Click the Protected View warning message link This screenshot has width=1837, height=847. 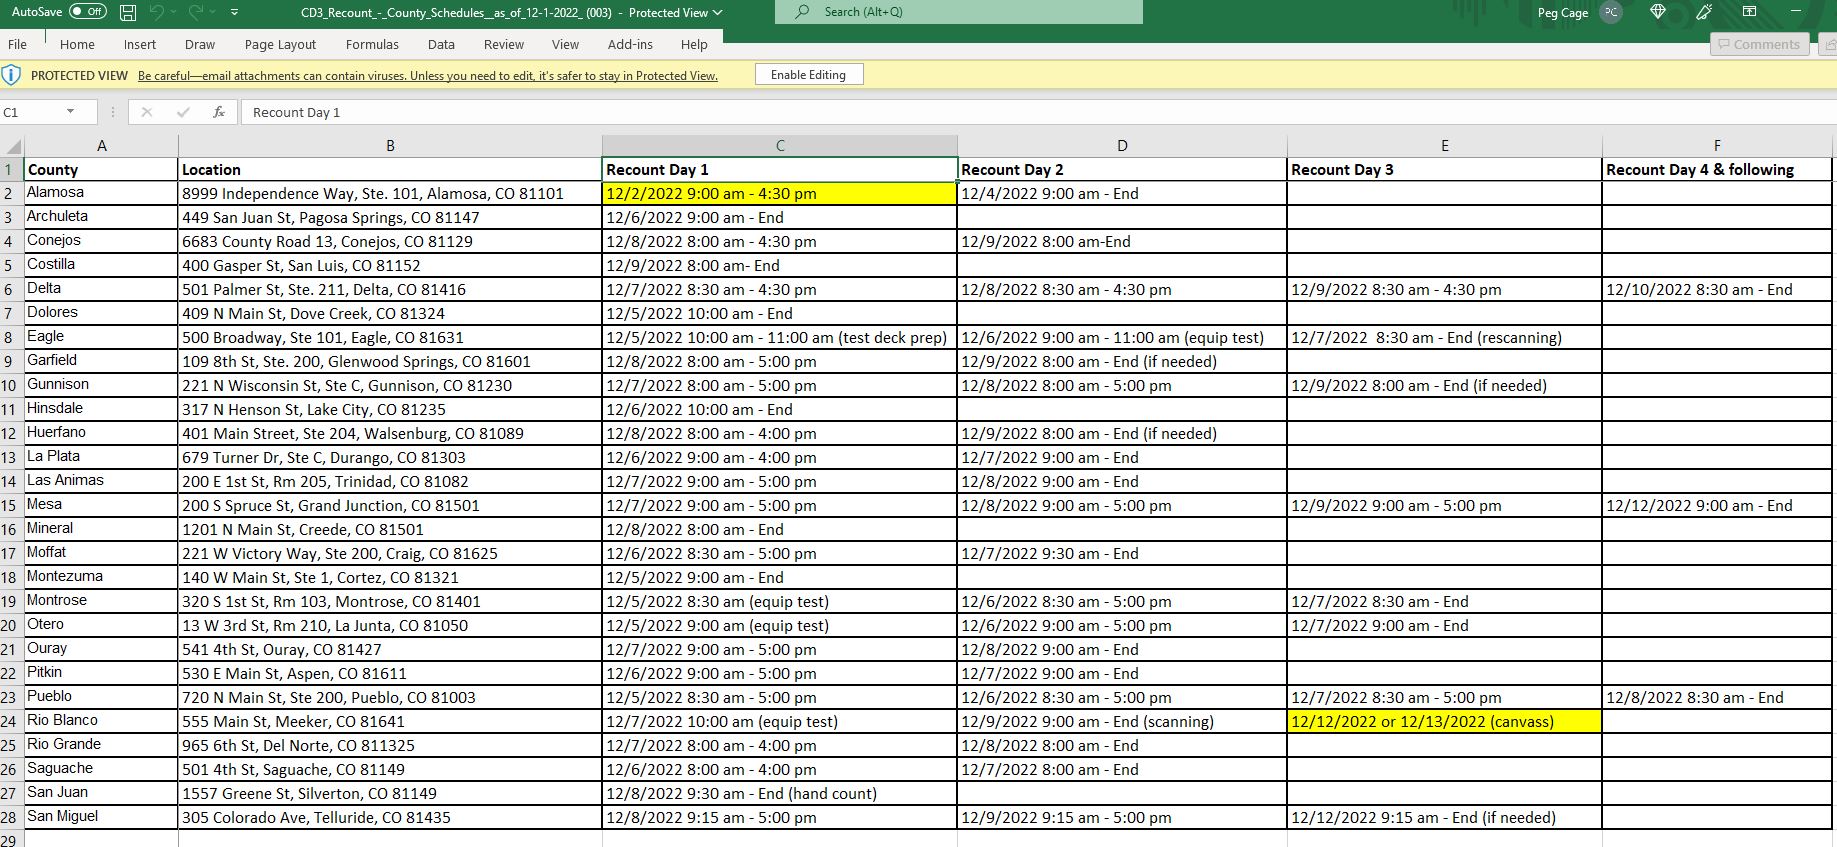coord(427,76)
